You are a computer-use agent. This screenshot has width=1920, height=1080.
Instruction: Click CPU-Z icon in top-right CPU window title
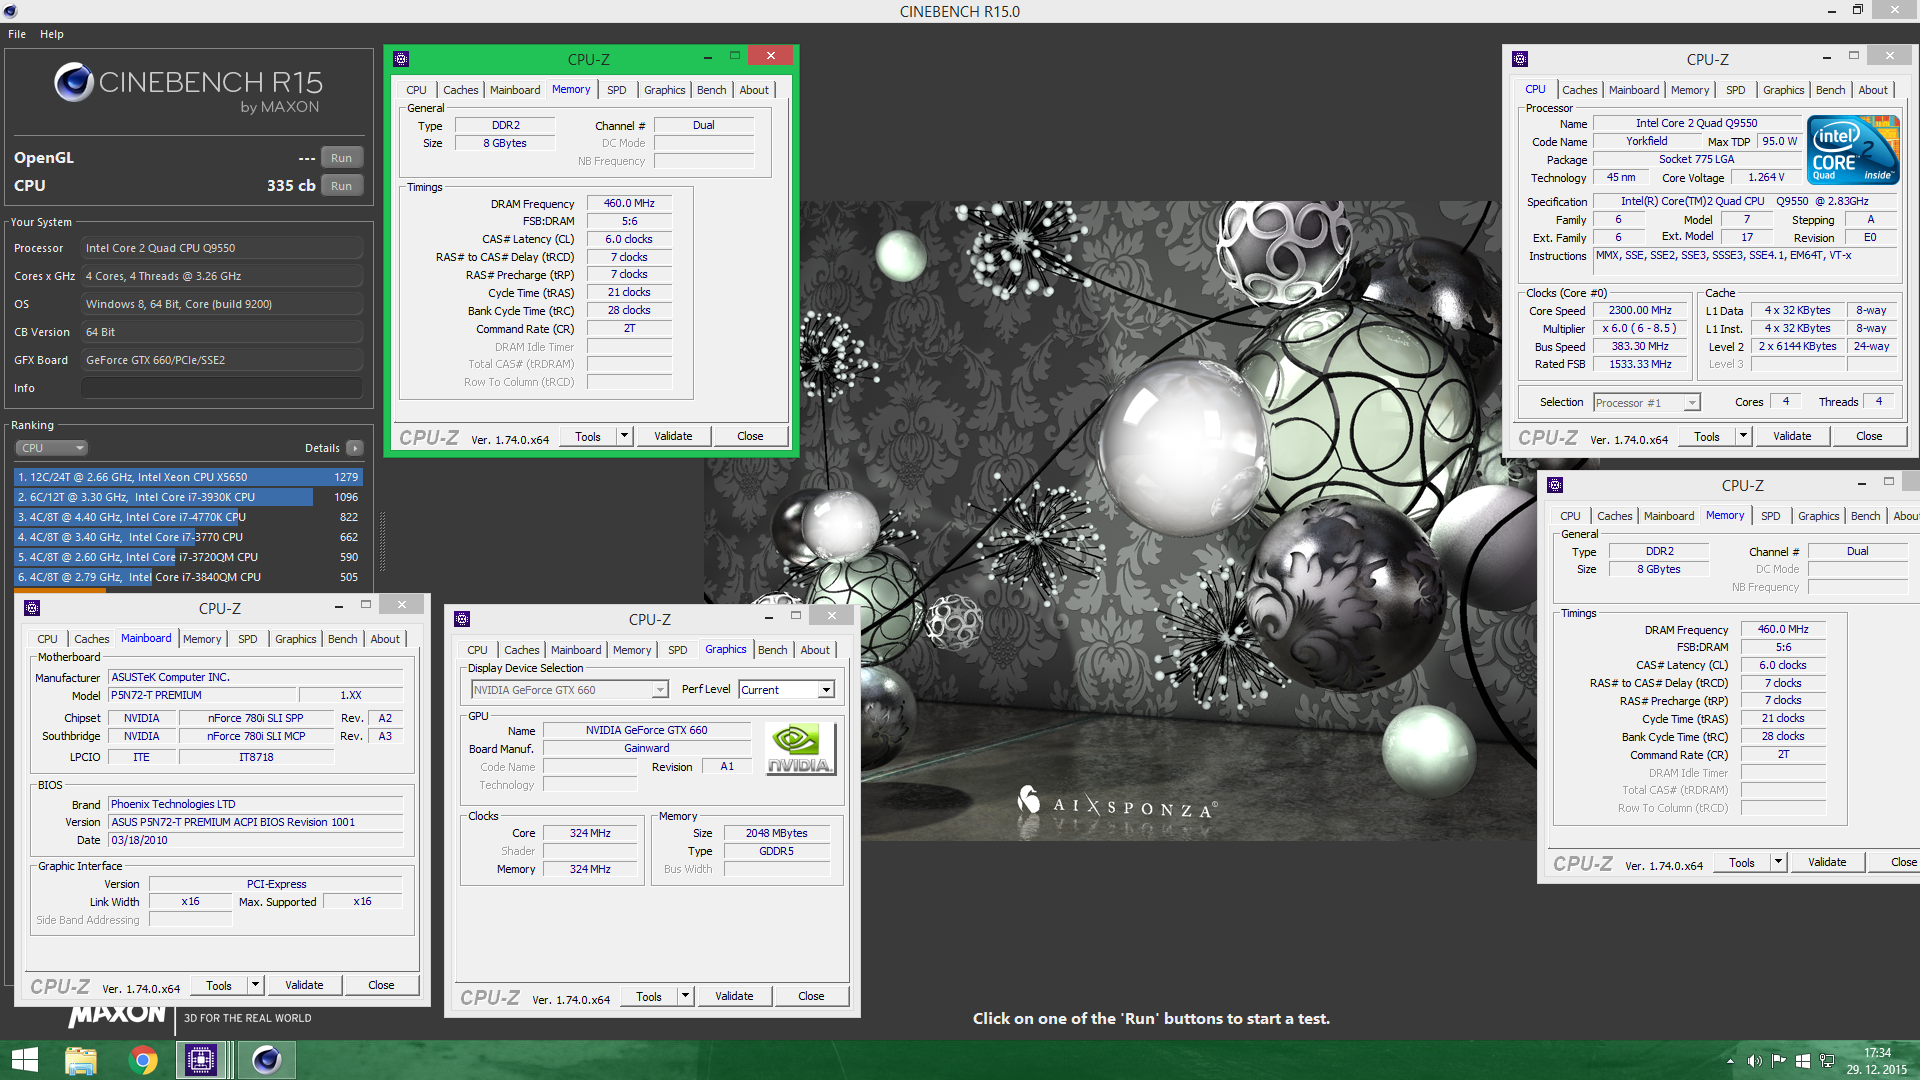1520,59
